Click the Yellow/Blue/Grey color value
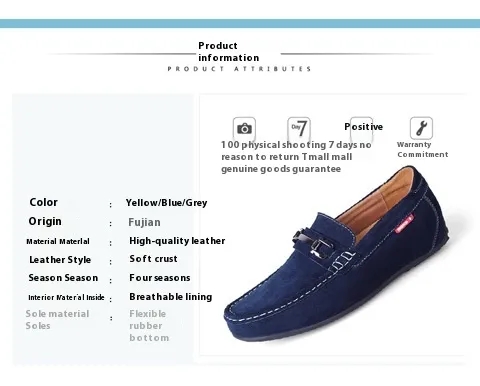Viewport: 480px width, 386px height. click(166, 203)
